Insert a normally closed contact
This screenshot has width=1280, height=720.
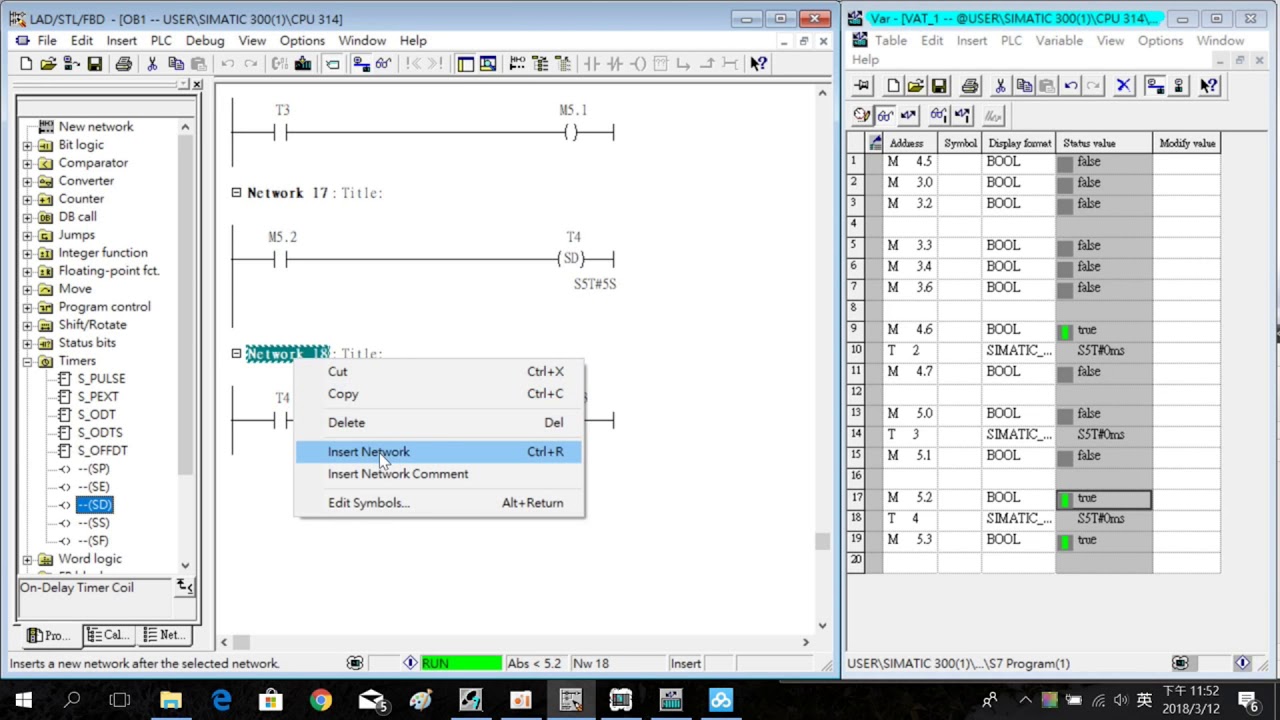pyautogui.click(x=614, y=64)
